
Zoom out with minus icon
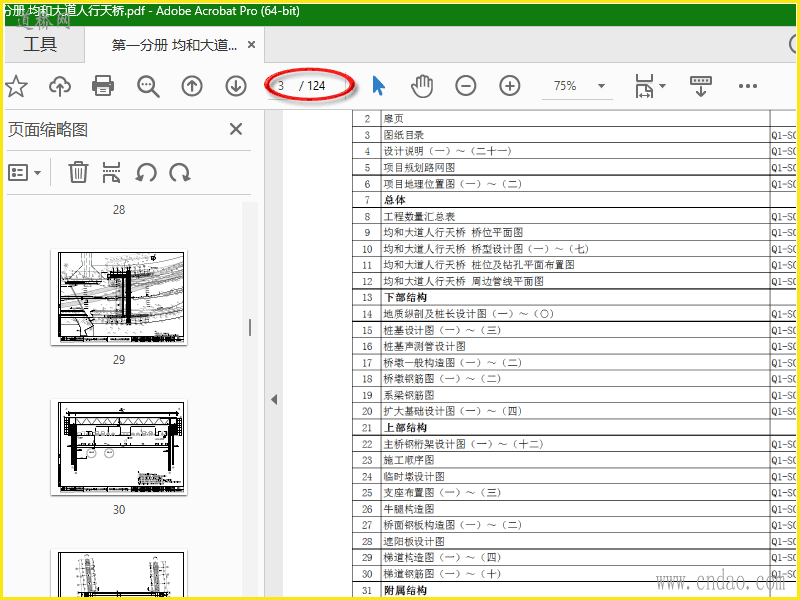[466, 86]
